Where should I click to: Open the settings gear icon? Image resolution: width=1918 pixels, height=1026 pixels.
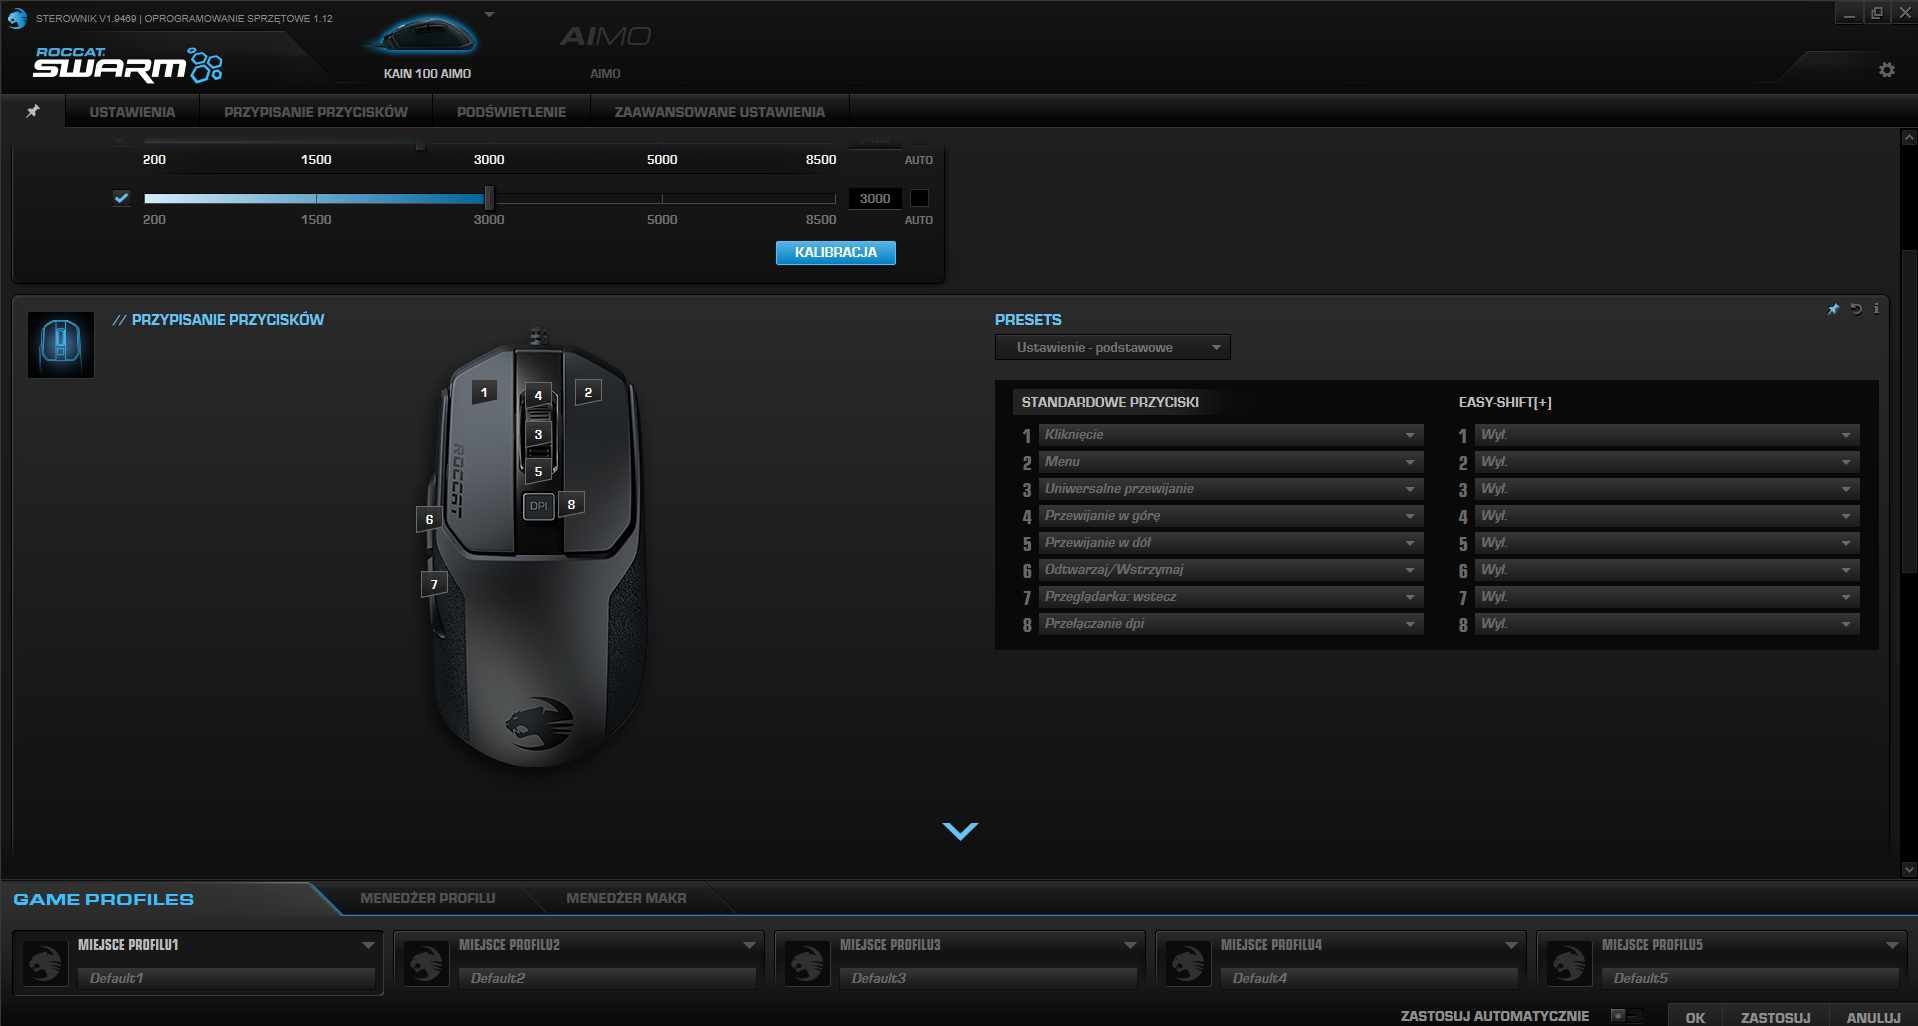1886,70
